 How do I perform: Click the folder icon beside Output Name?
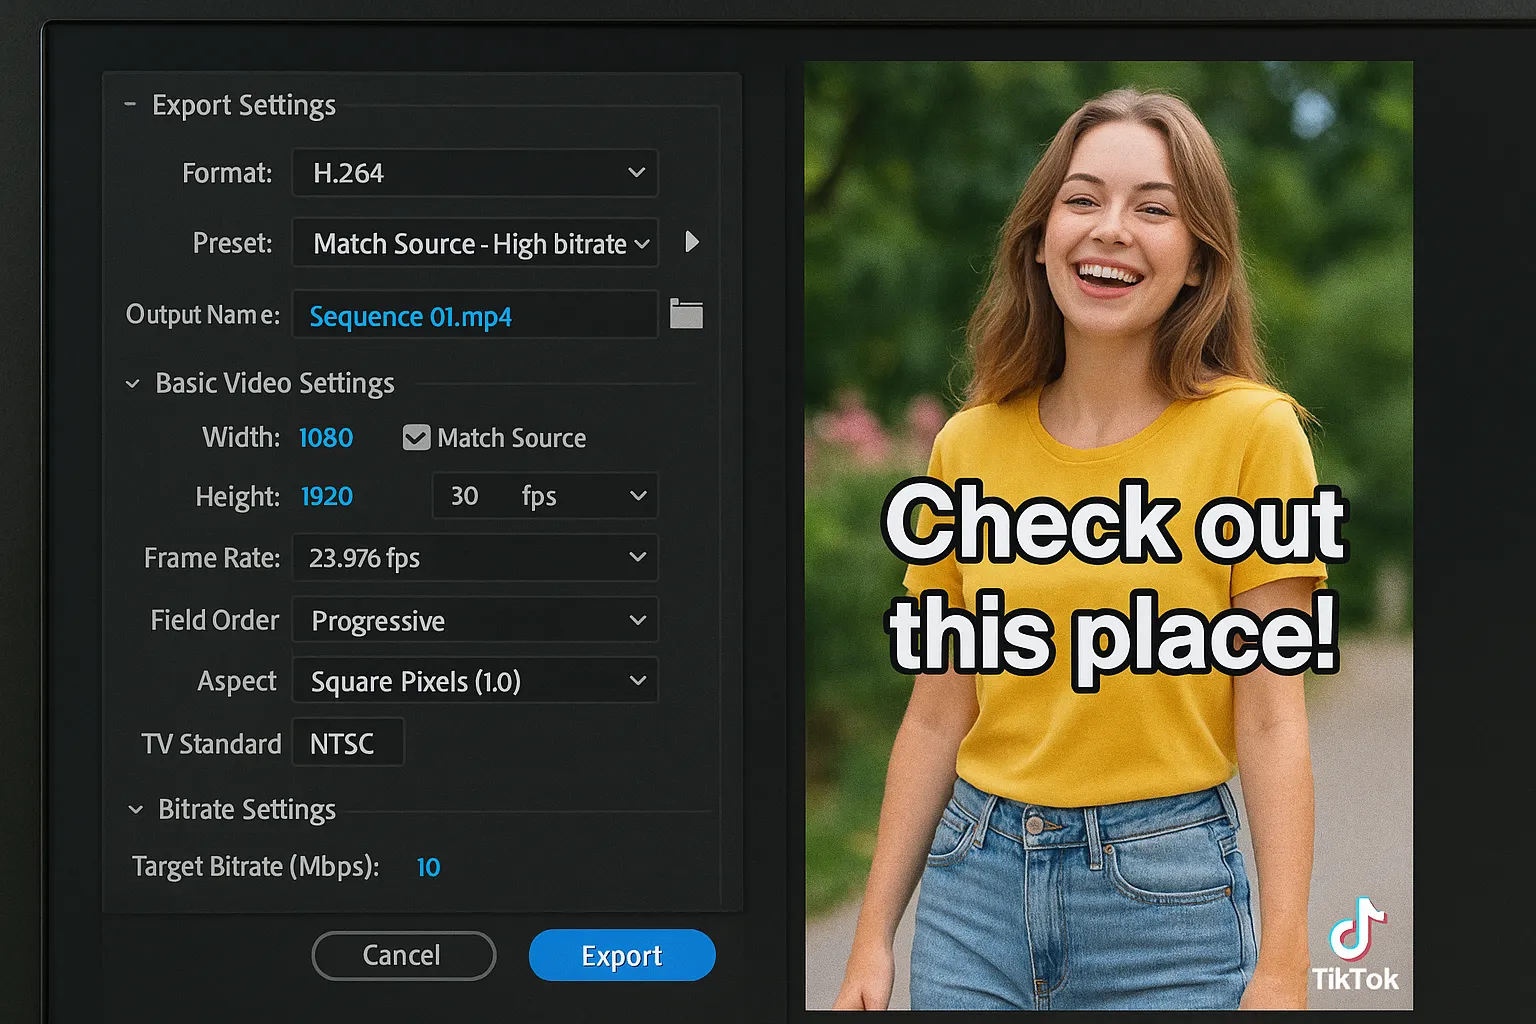(686, 314)
